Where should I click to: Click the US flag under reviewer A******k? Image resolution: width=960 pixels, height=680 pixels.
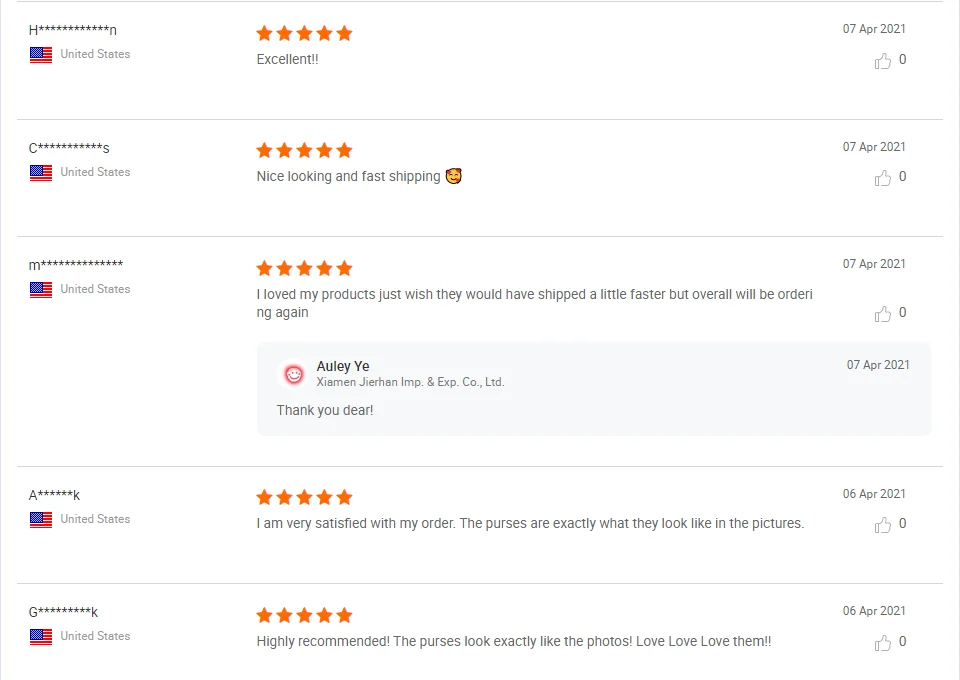(x=41, y=520)
